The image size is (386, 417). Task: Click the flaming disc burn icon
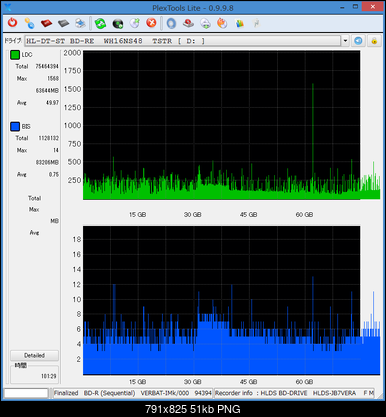pyautogui.click(x=222, y=23)
